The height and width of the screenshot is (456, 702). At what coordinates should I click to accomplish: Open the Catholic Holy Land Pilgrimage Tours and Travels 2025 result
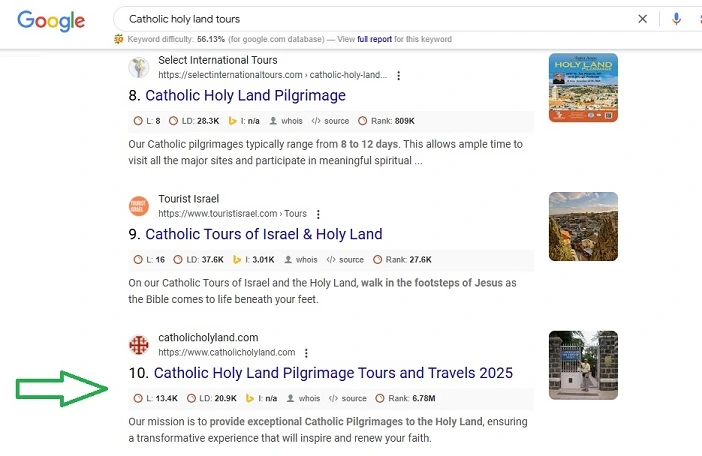click(333, 373)
